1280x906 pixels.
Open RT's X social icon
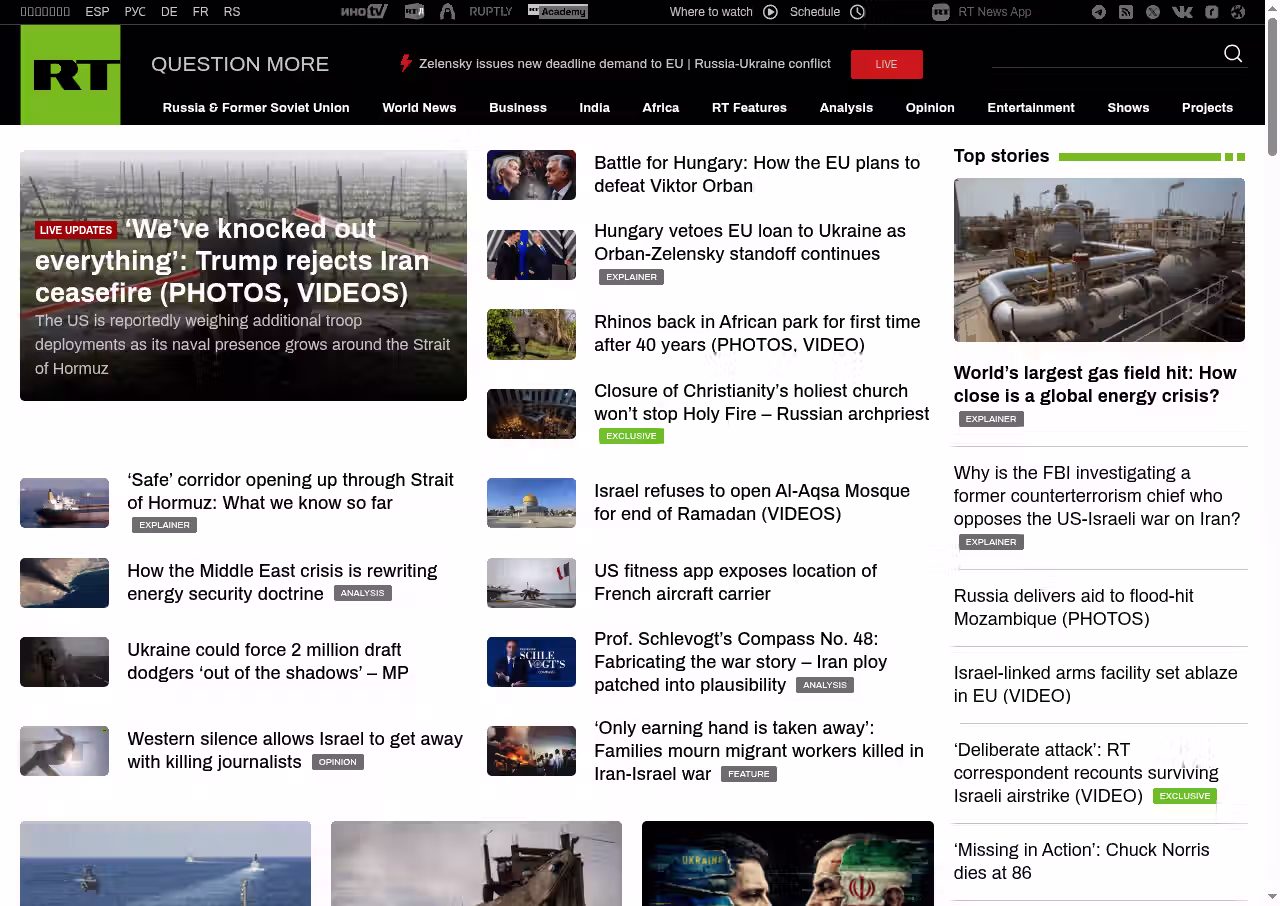coord(1153,12)
